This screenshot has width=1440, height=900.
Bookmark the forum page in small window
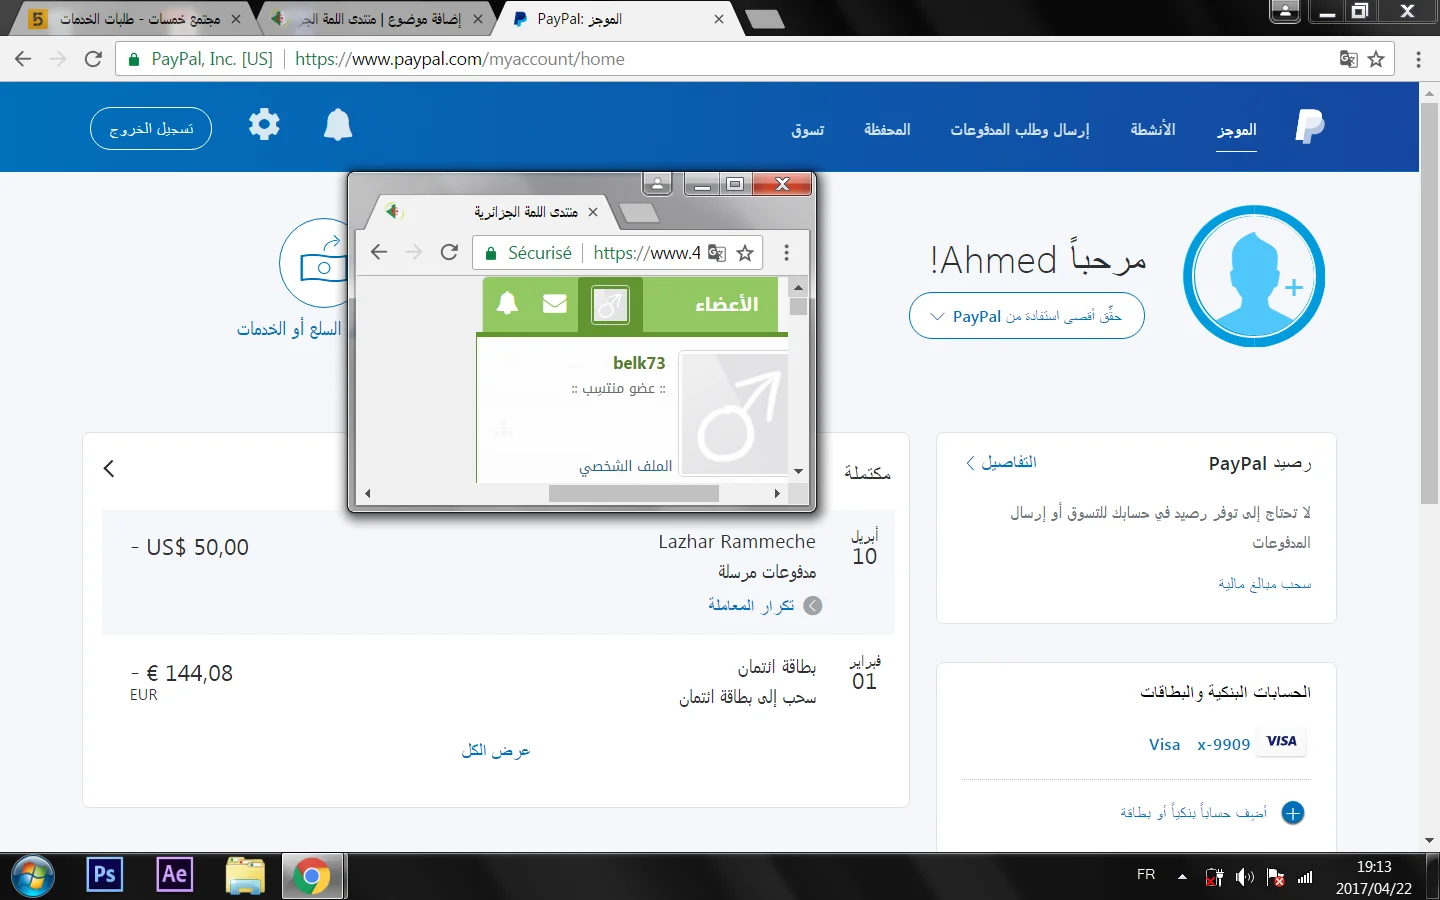pyautogui.click(x=745, y=253)
